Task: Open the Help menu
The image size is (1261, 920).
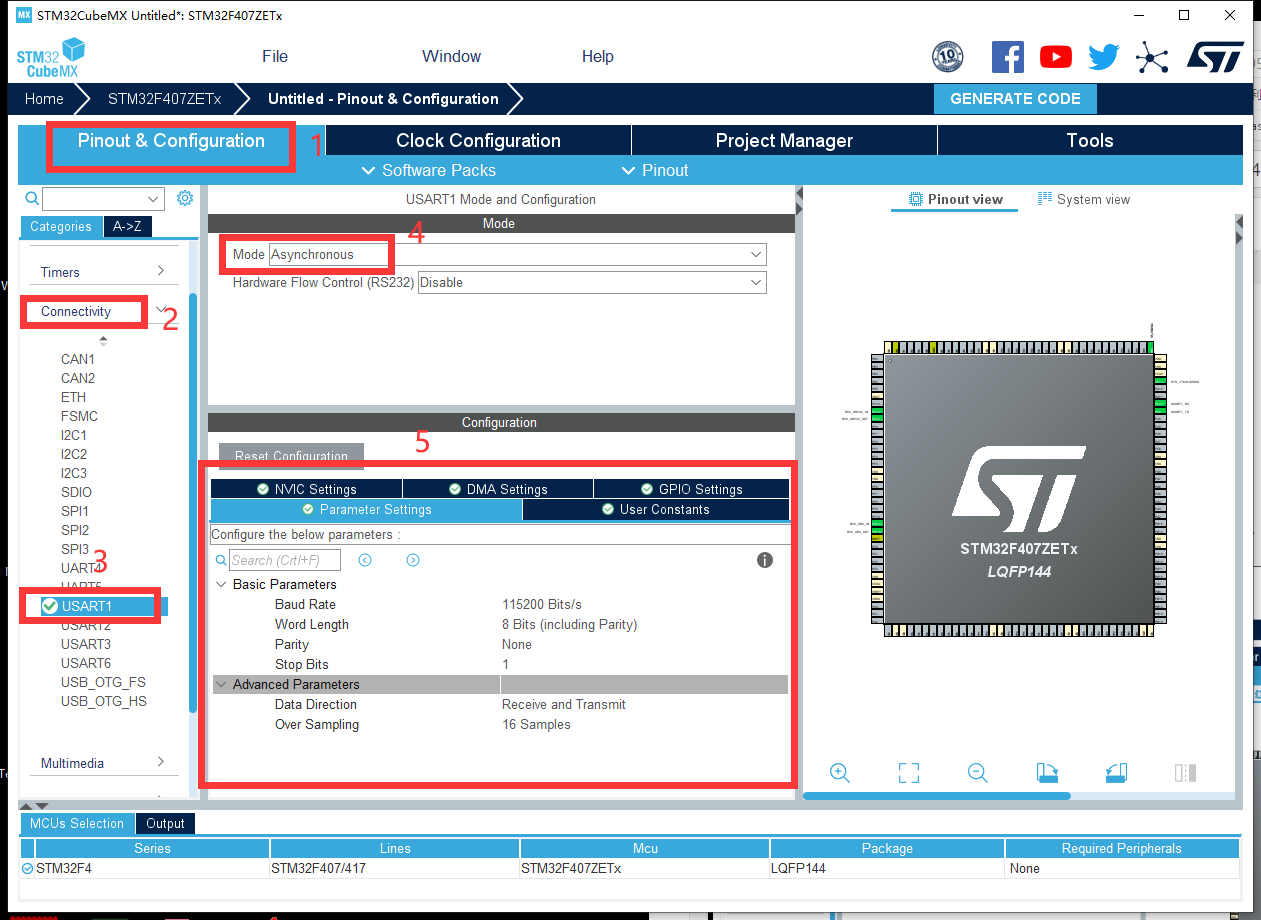Action: (598, 57)
